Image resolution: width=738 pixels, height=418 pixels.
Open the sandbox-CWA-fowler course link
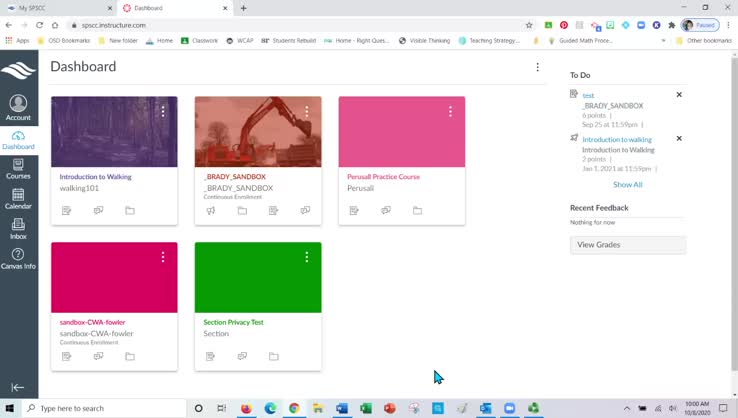pos(92,322)
